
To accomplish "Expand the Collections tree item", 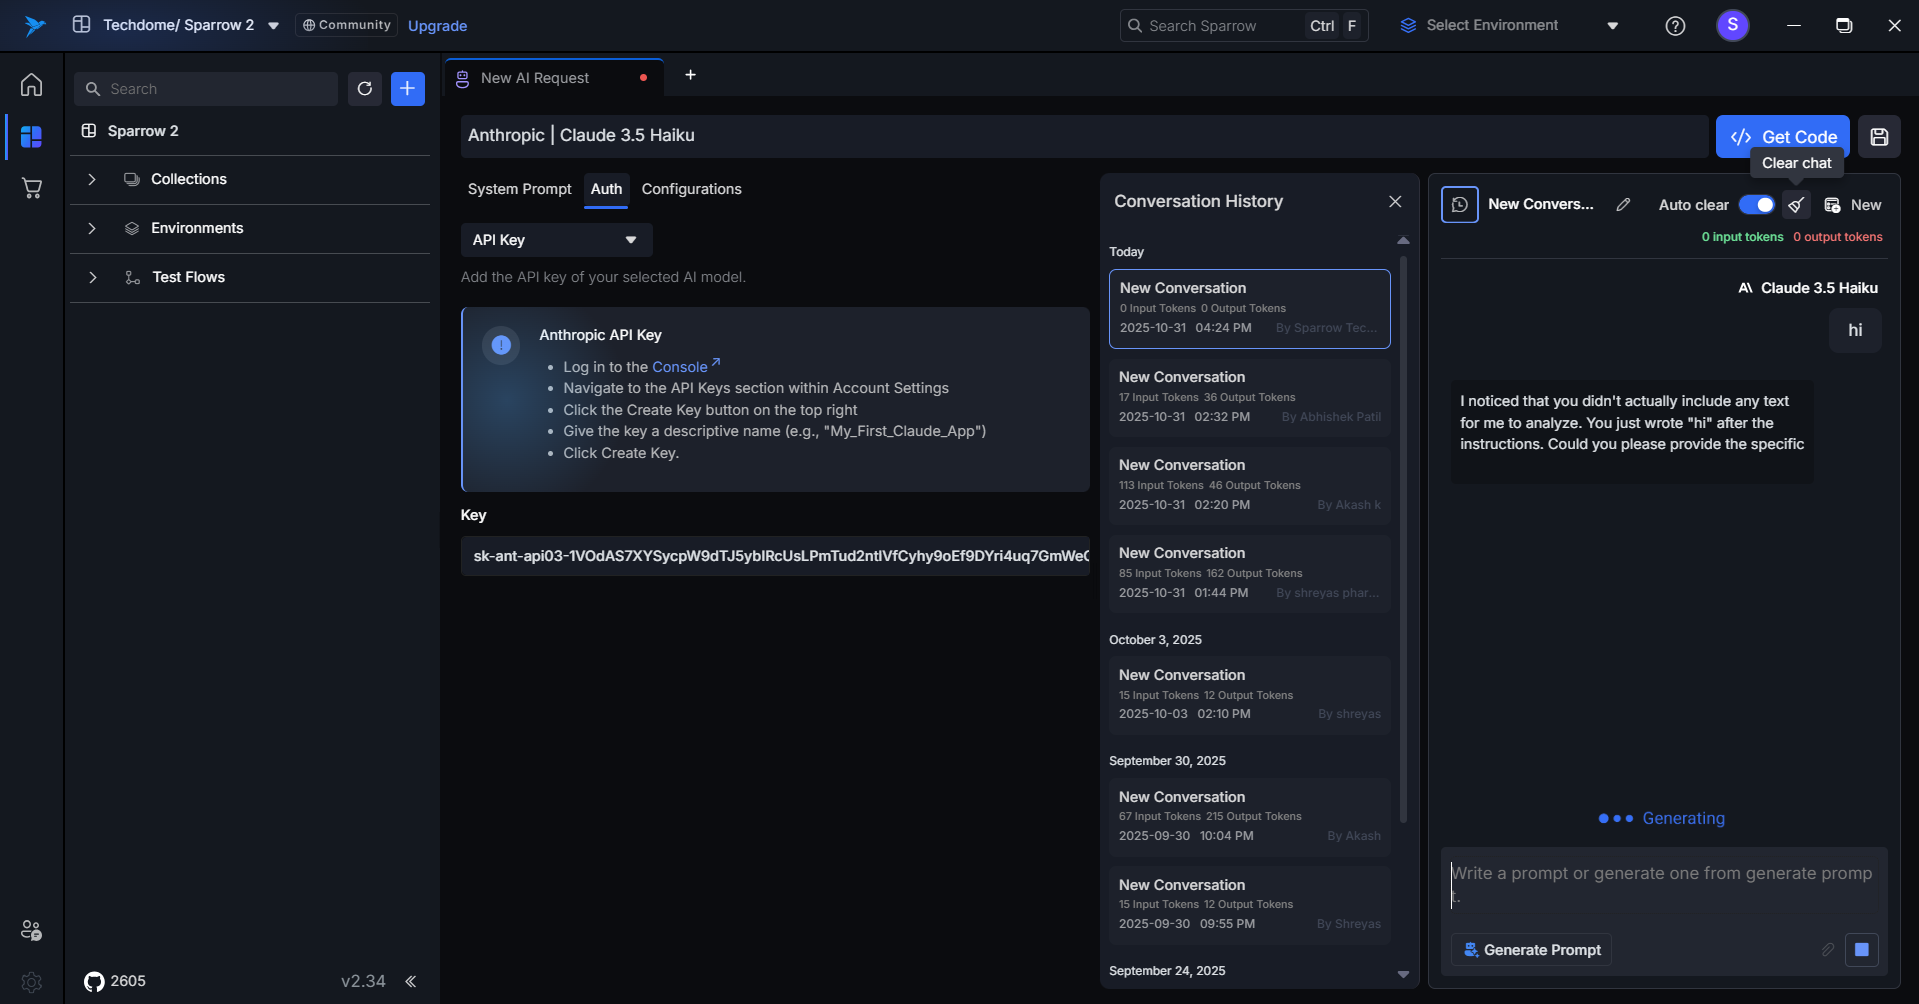I will coord(92,179).
